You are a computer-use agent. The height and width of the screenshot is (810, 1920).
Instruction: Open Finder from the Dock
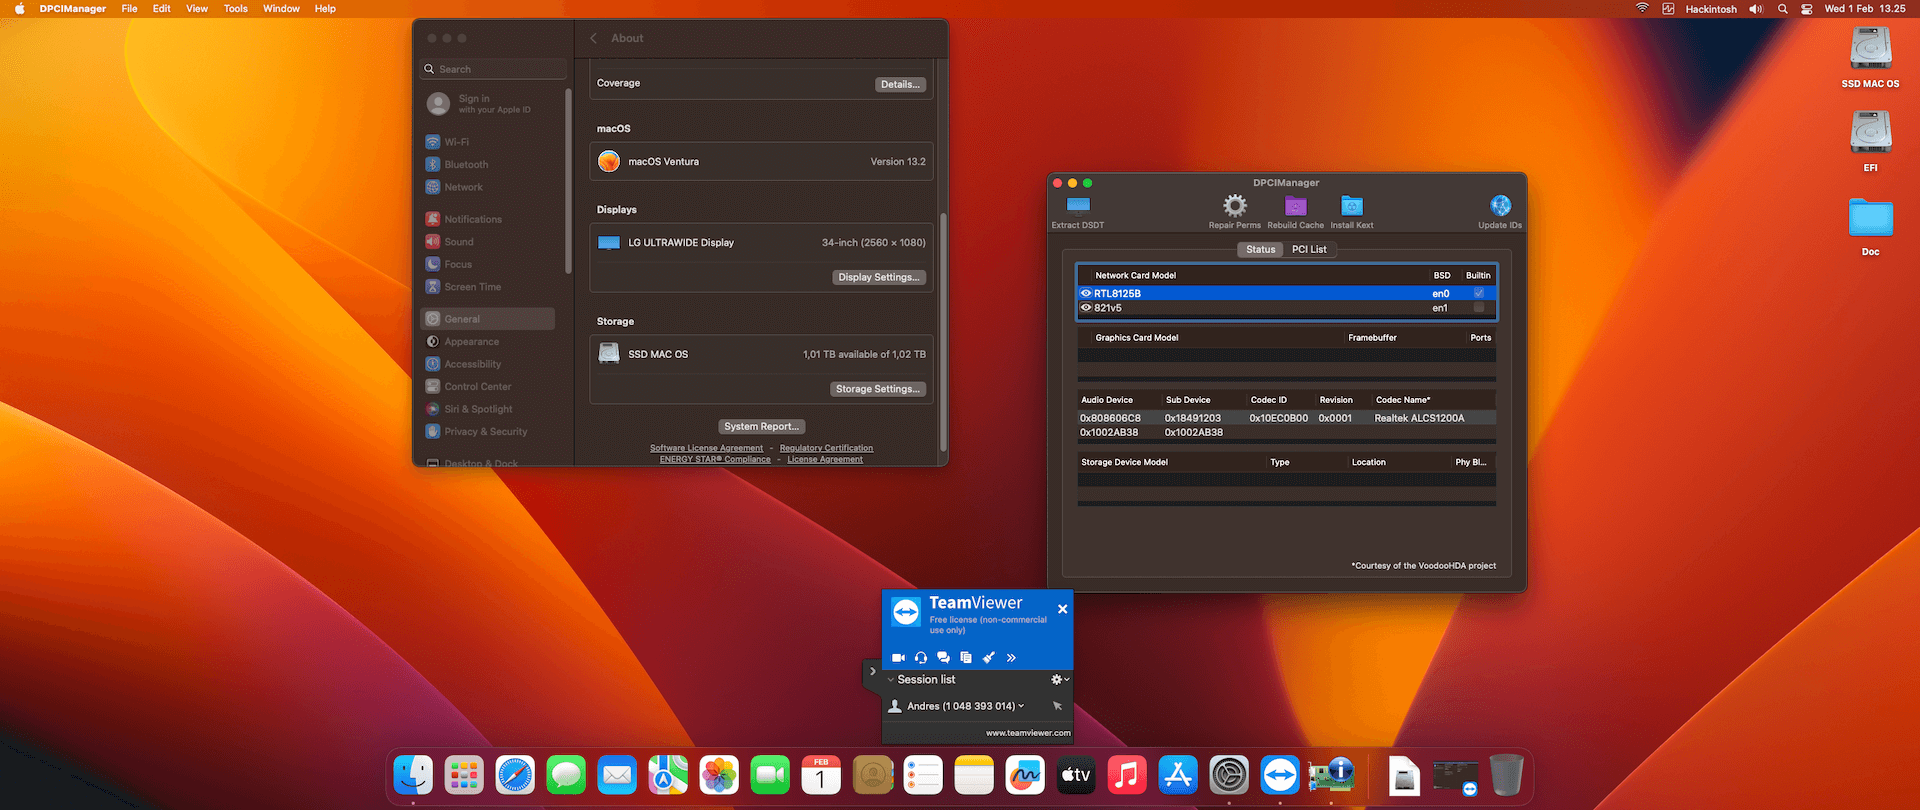click(x=413, y=775)
